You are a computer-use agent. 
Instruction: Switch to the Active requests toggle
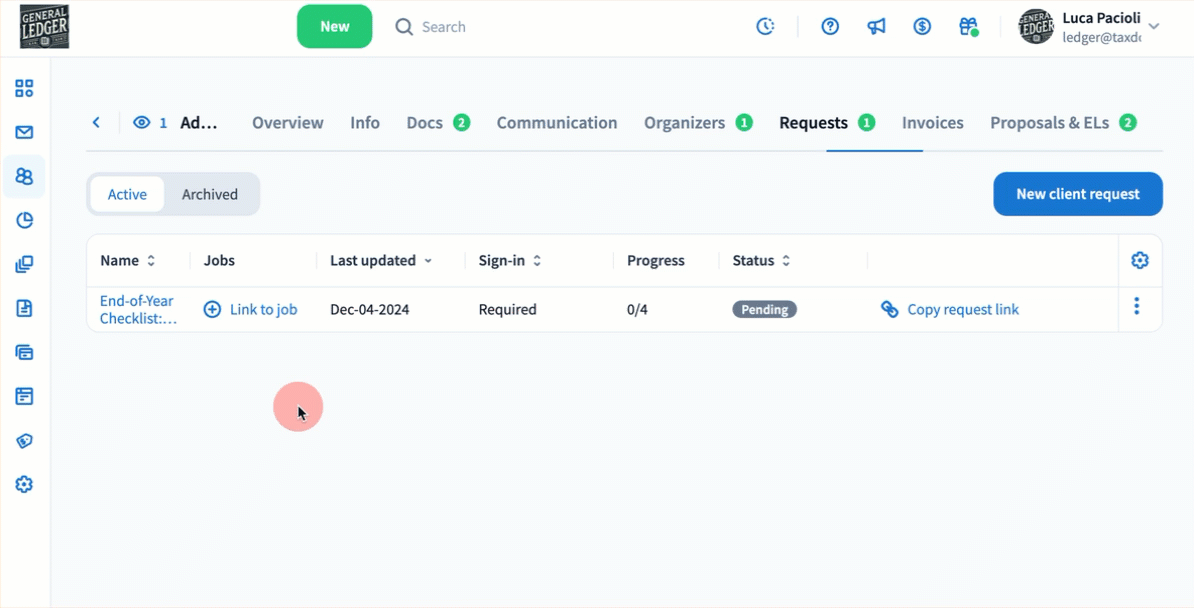pyautogui.click(x=127, y=194)
